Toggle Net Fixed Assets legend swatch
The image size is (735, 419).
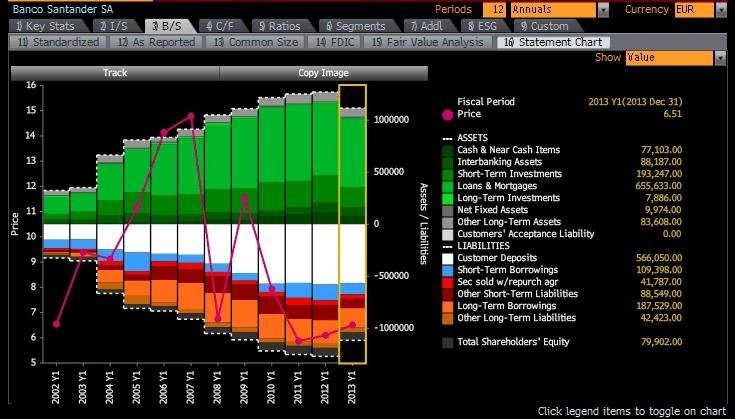point(448,210)
